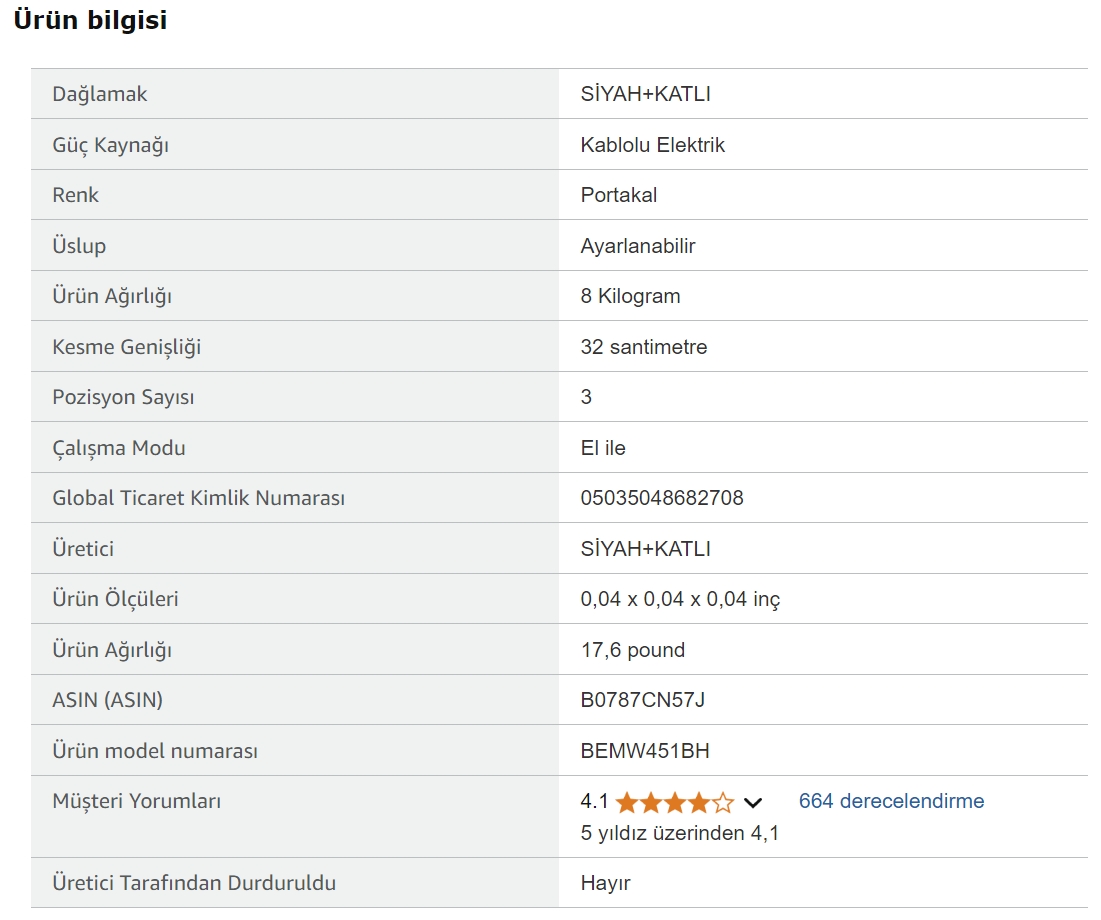The image size is (1101, 920).
Task: Click the Global Ticaret Kimlik Numarası value
Action: click(x=662, y=498)
